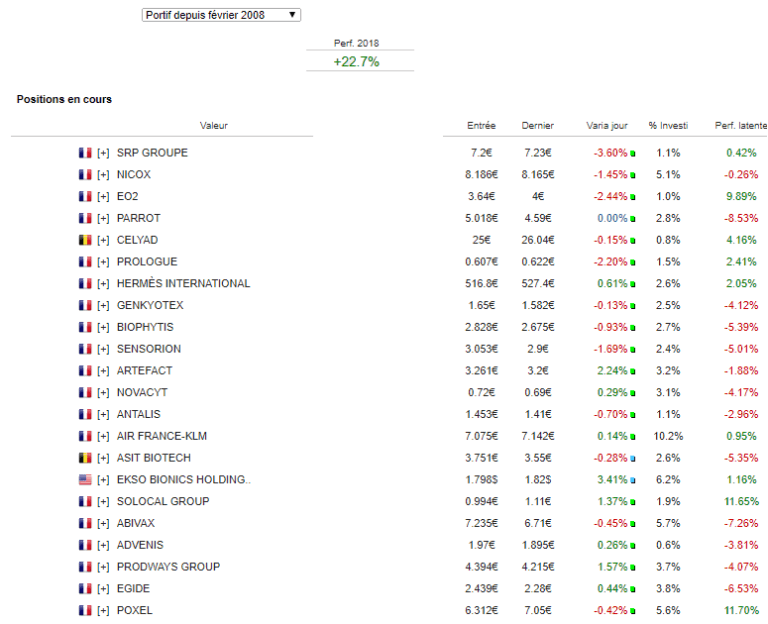Click the '% Investi' column header
This screenshot has width=768, height=624.
[x=668, y=126]
